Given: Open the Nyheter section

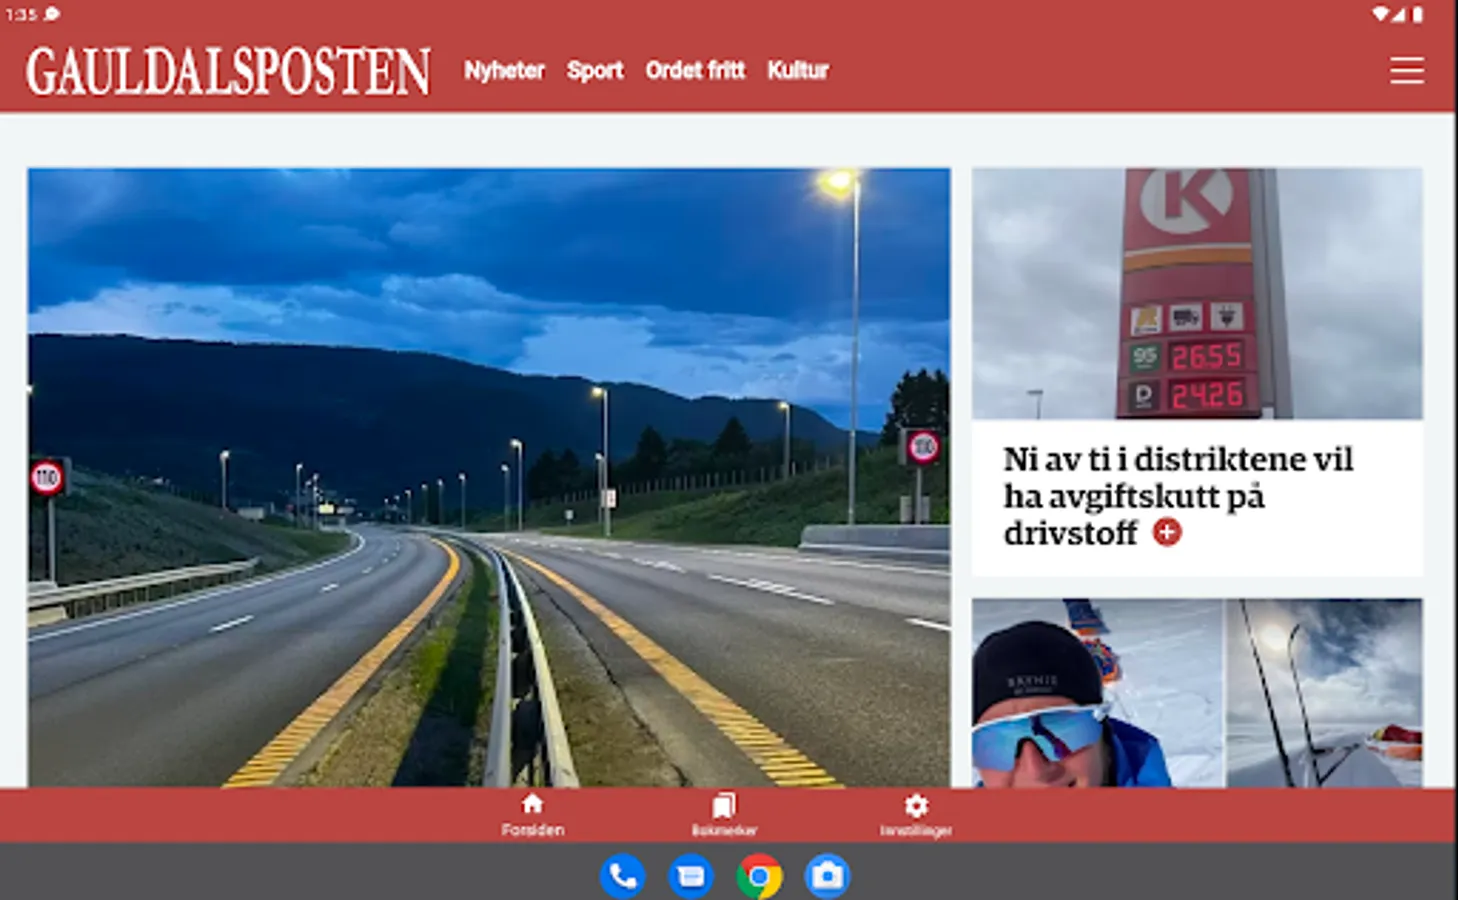Looking at the screenshot, I should 504,70.
